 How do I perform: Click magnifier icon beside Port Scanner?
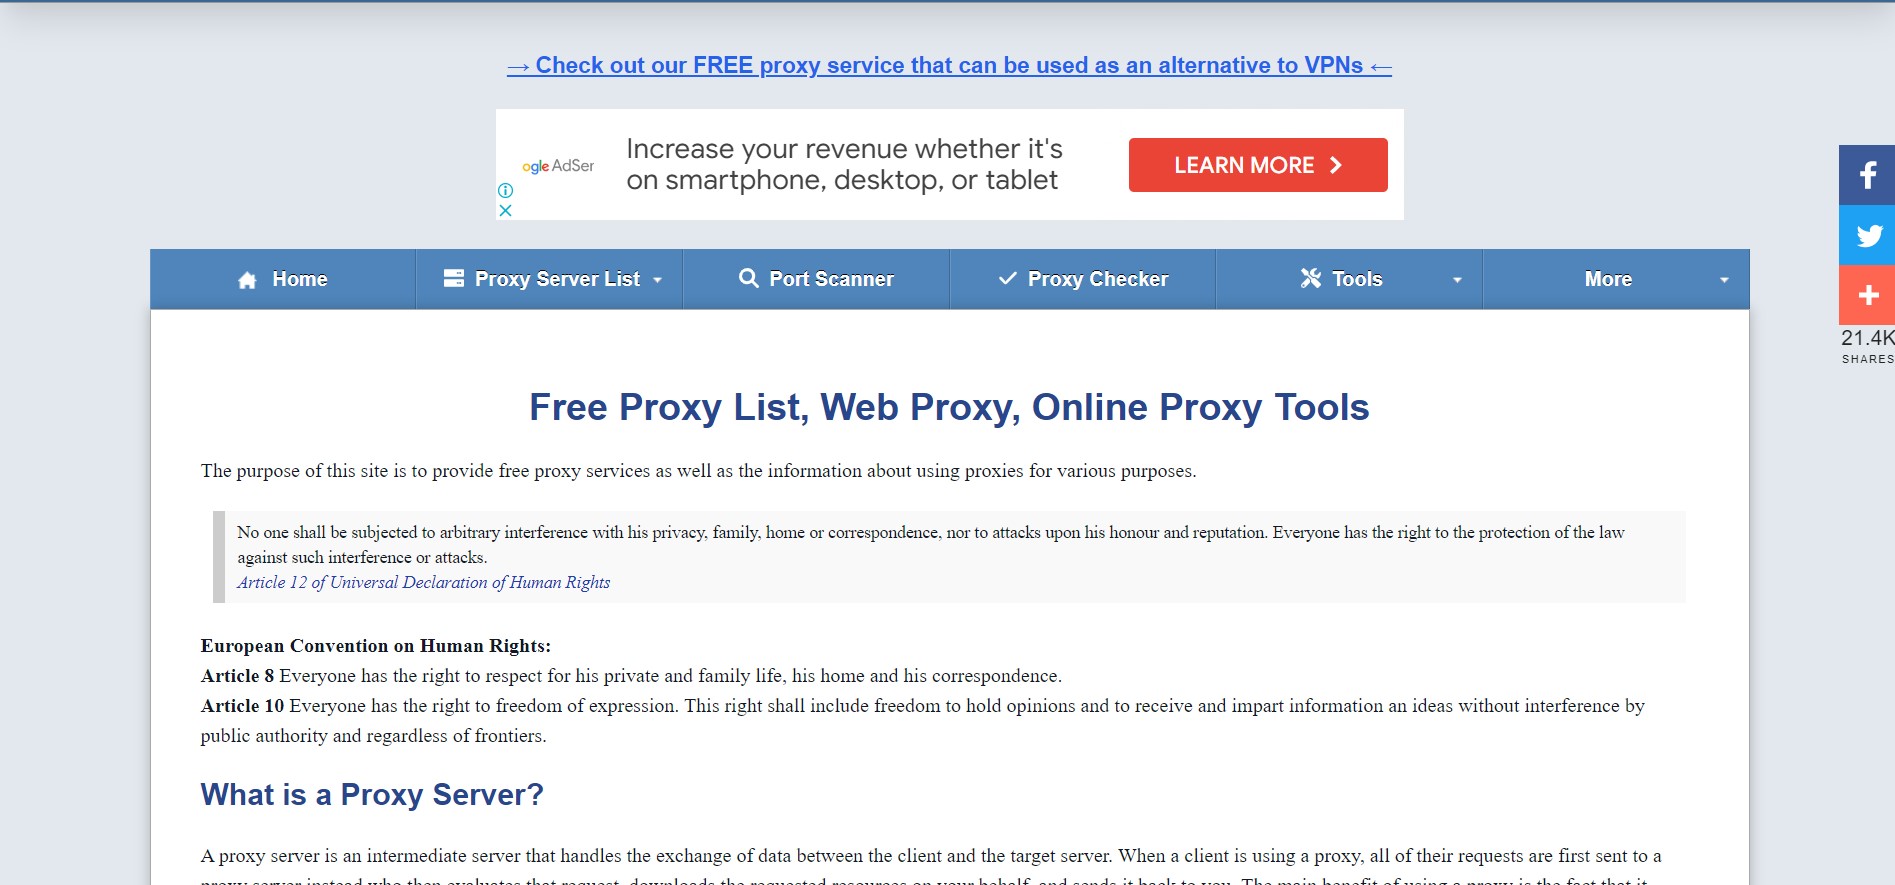(749, 278)
